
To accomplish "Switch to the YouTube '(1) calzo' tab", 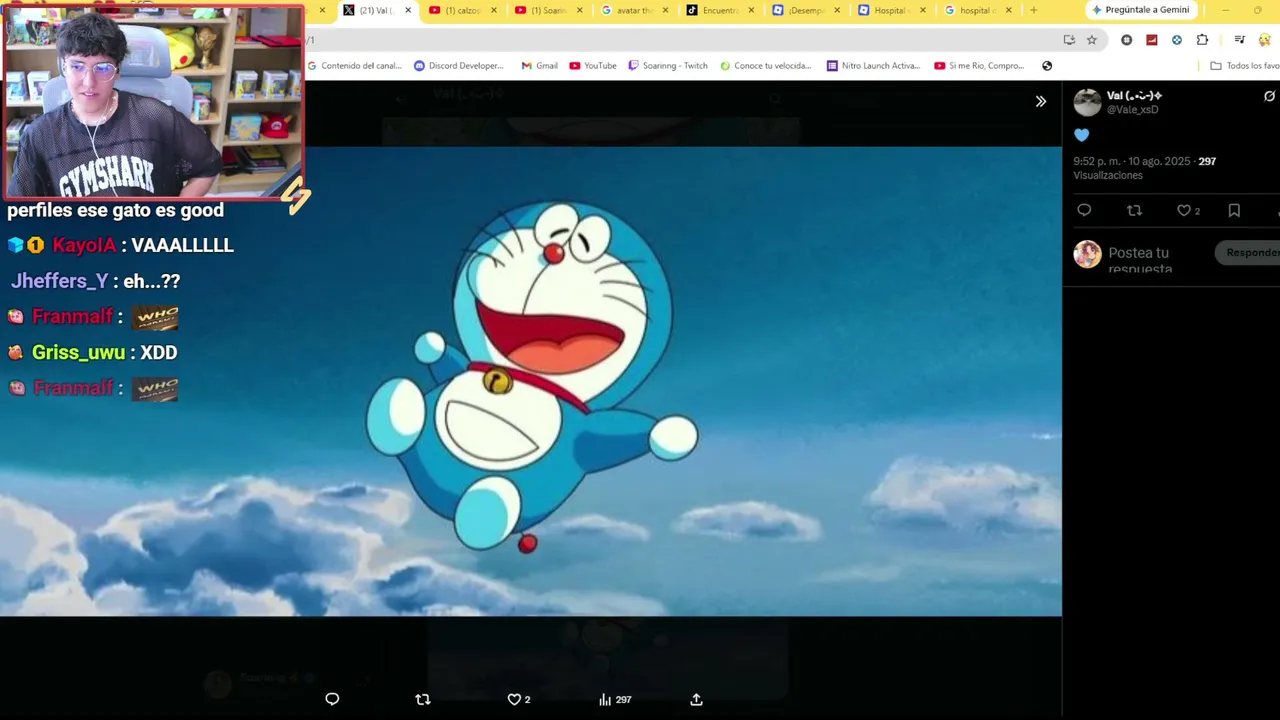I will [x=462, y=10].
